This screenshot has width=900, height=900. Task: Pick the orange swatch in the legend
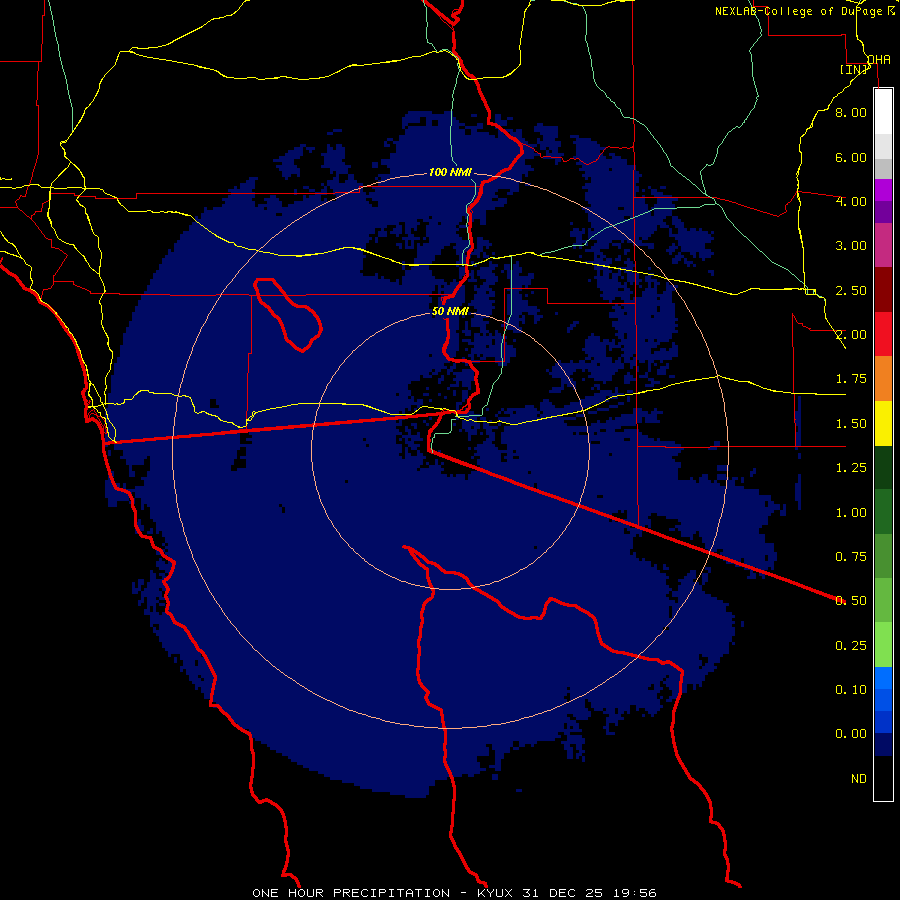(x=883, y=379)
